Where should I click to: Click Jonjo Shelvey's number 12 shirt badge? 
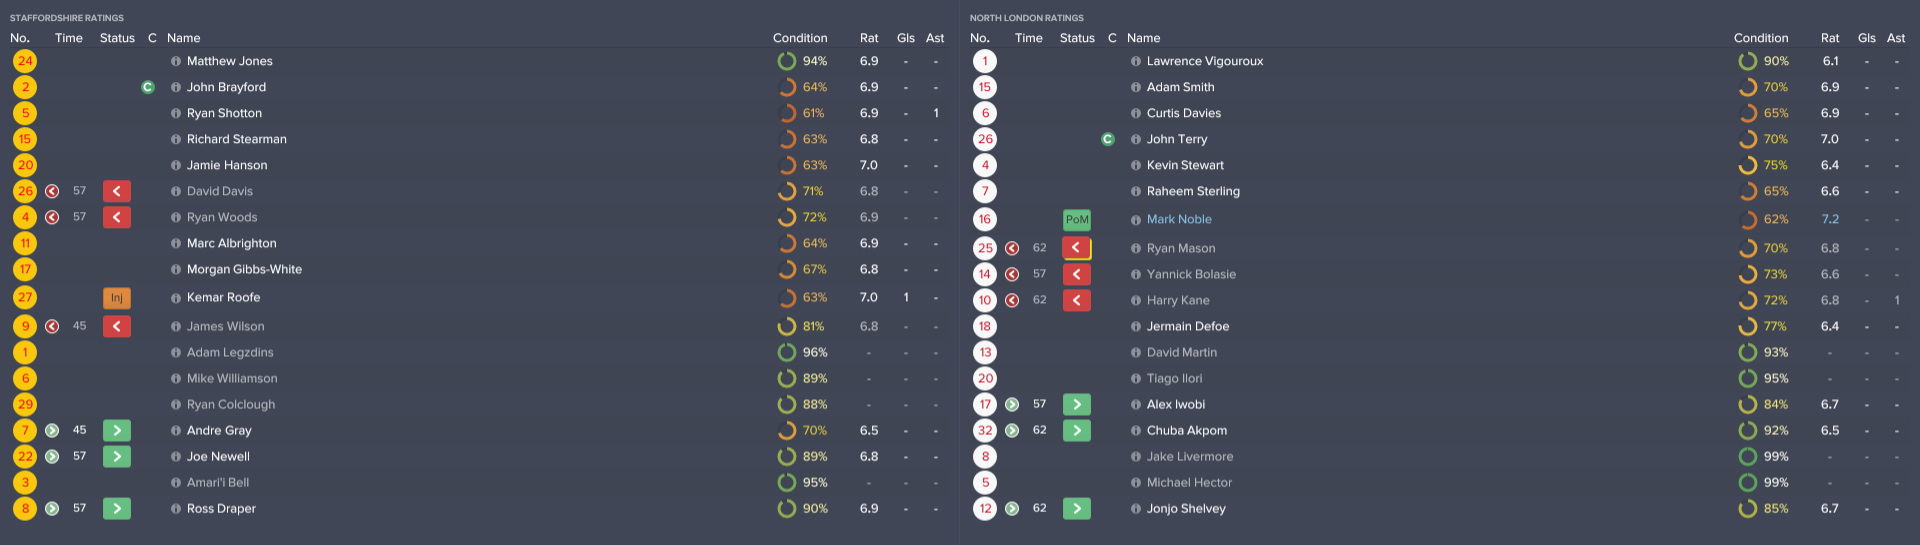point(985,508)
